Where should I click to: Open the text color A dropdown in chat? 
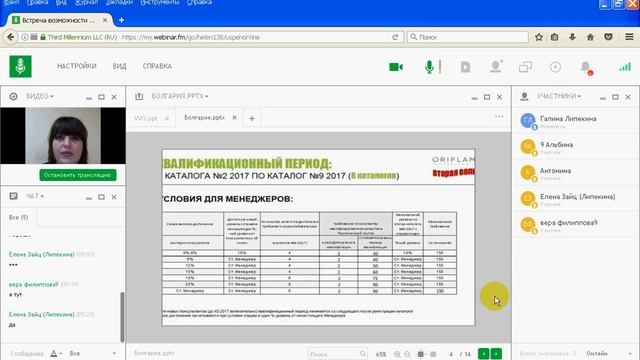[56, 353]
